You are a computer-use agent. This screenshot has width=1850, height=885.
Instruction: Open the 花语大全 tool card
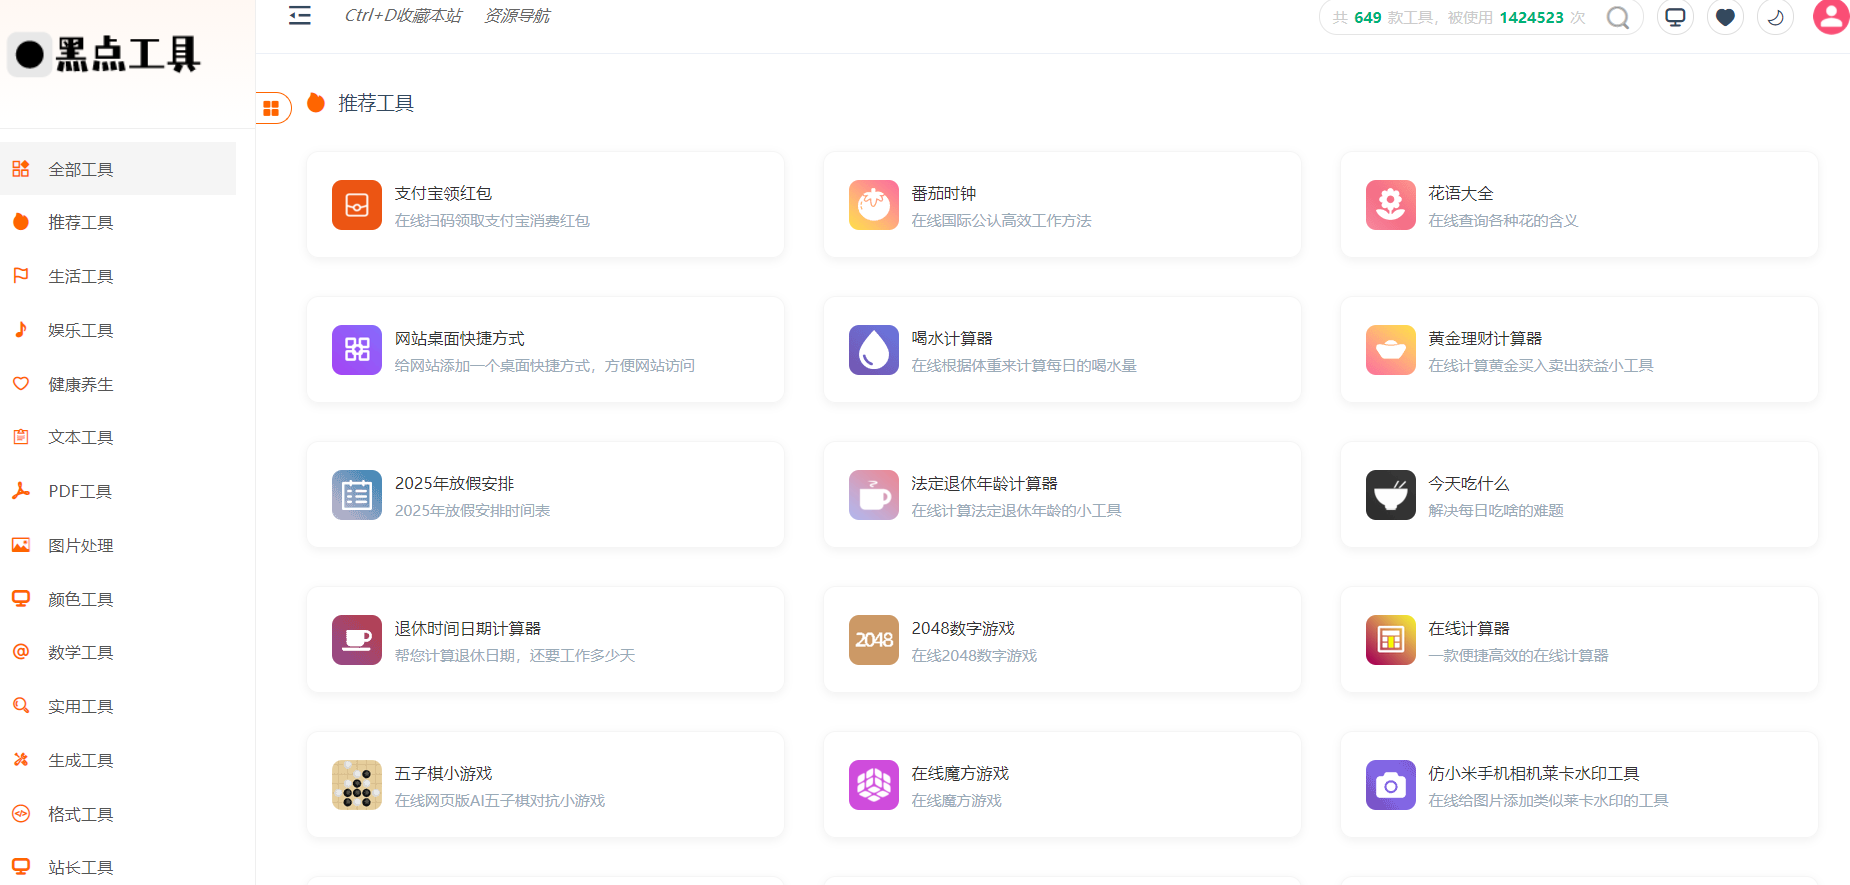(x=1578, y=205)
